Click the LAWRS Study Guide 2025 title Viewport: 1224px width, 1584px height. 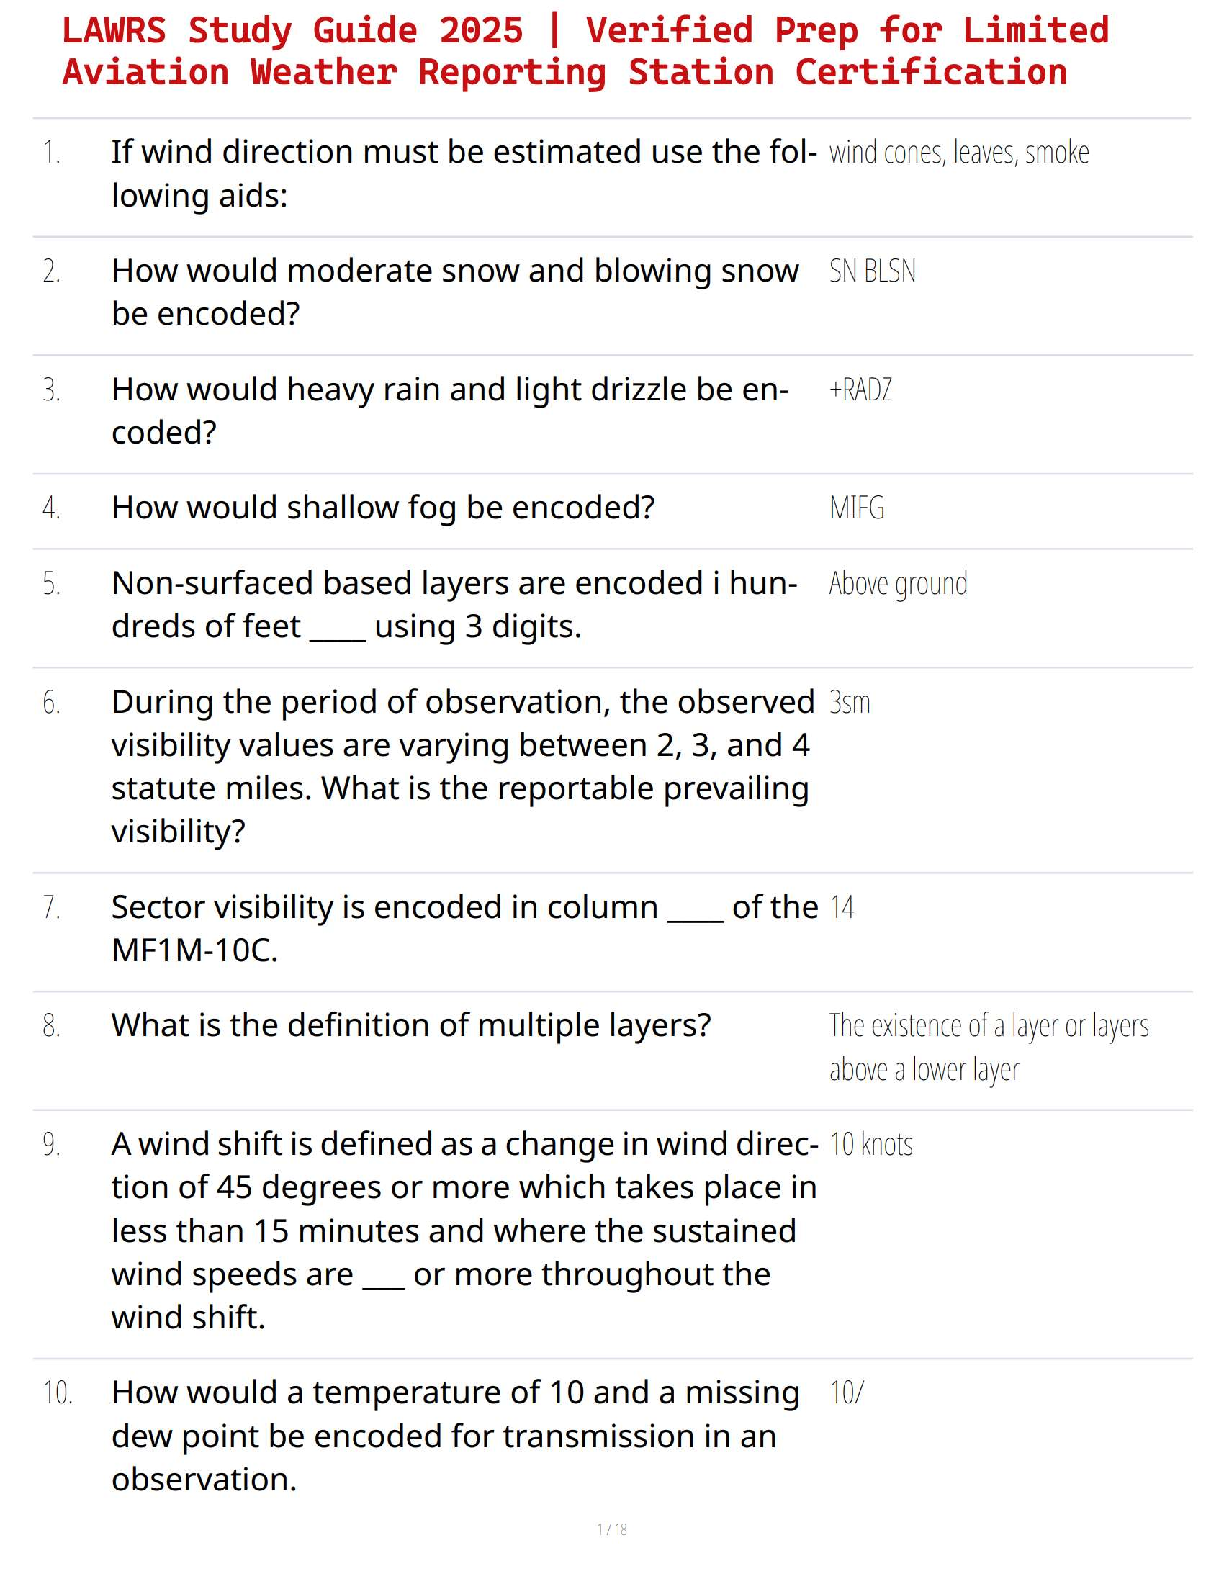point(585,51)
